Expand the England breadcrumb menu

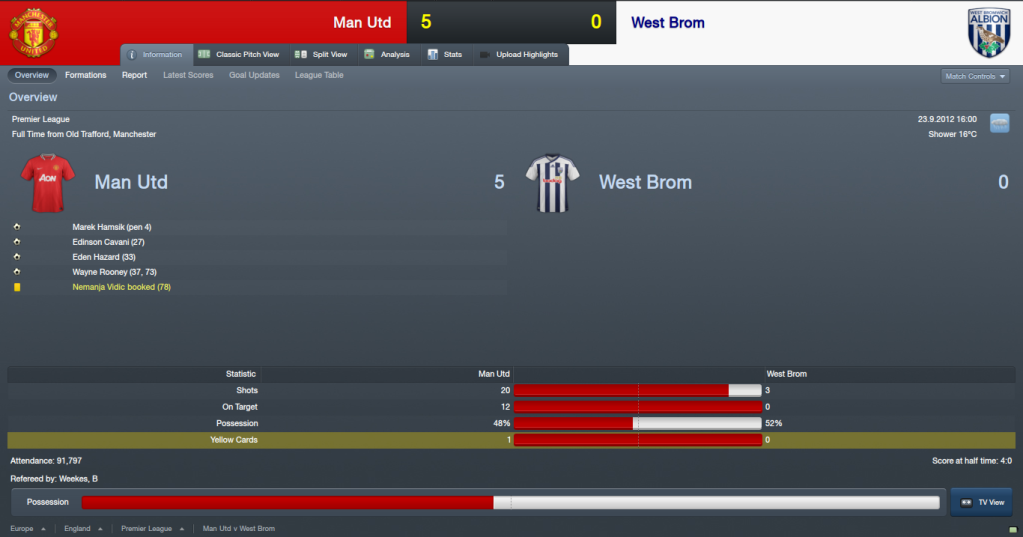[84, 529]
